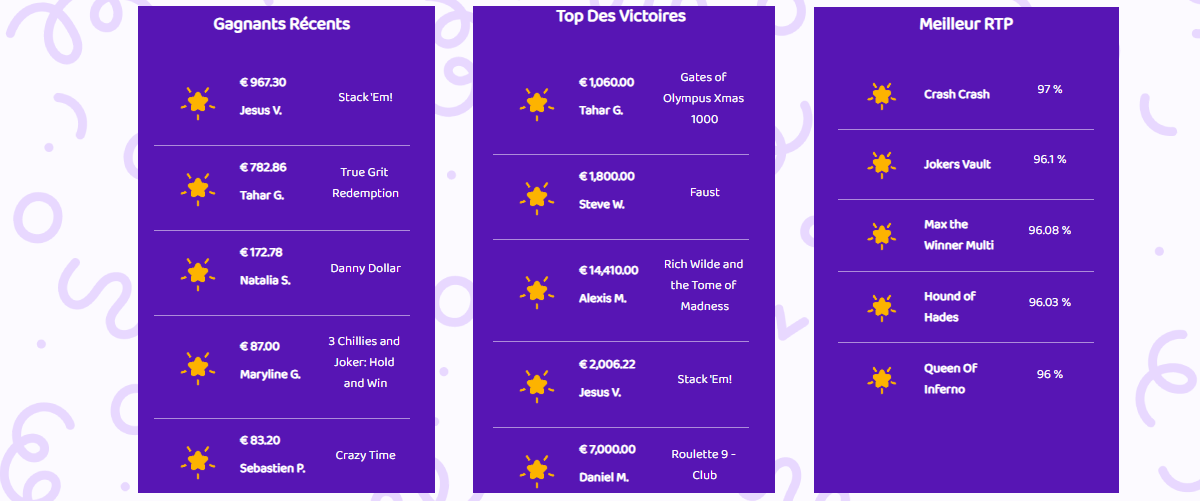Click the star icon beside Maryline G.
1200x501 pixels.
(198, 366)
